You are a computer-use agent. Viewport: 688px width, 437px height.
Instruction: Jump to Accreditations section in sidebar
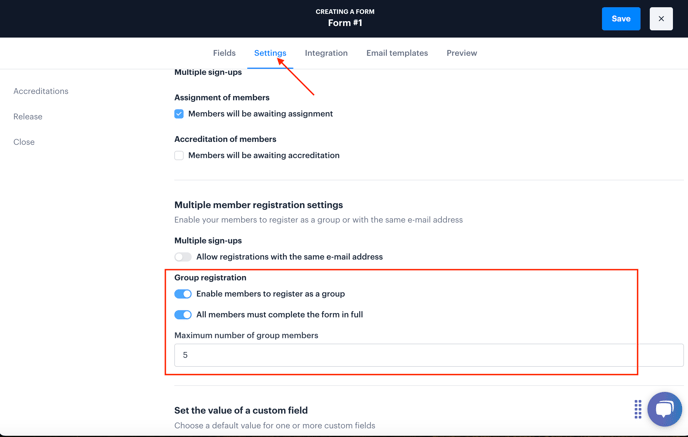[x=41, y=91]
